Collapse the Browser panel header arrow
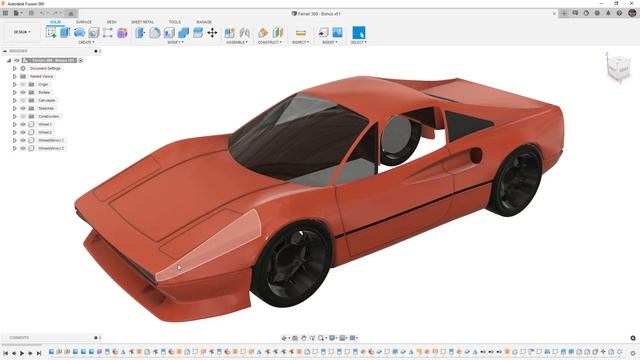640x360 pixels. (5, 51)
